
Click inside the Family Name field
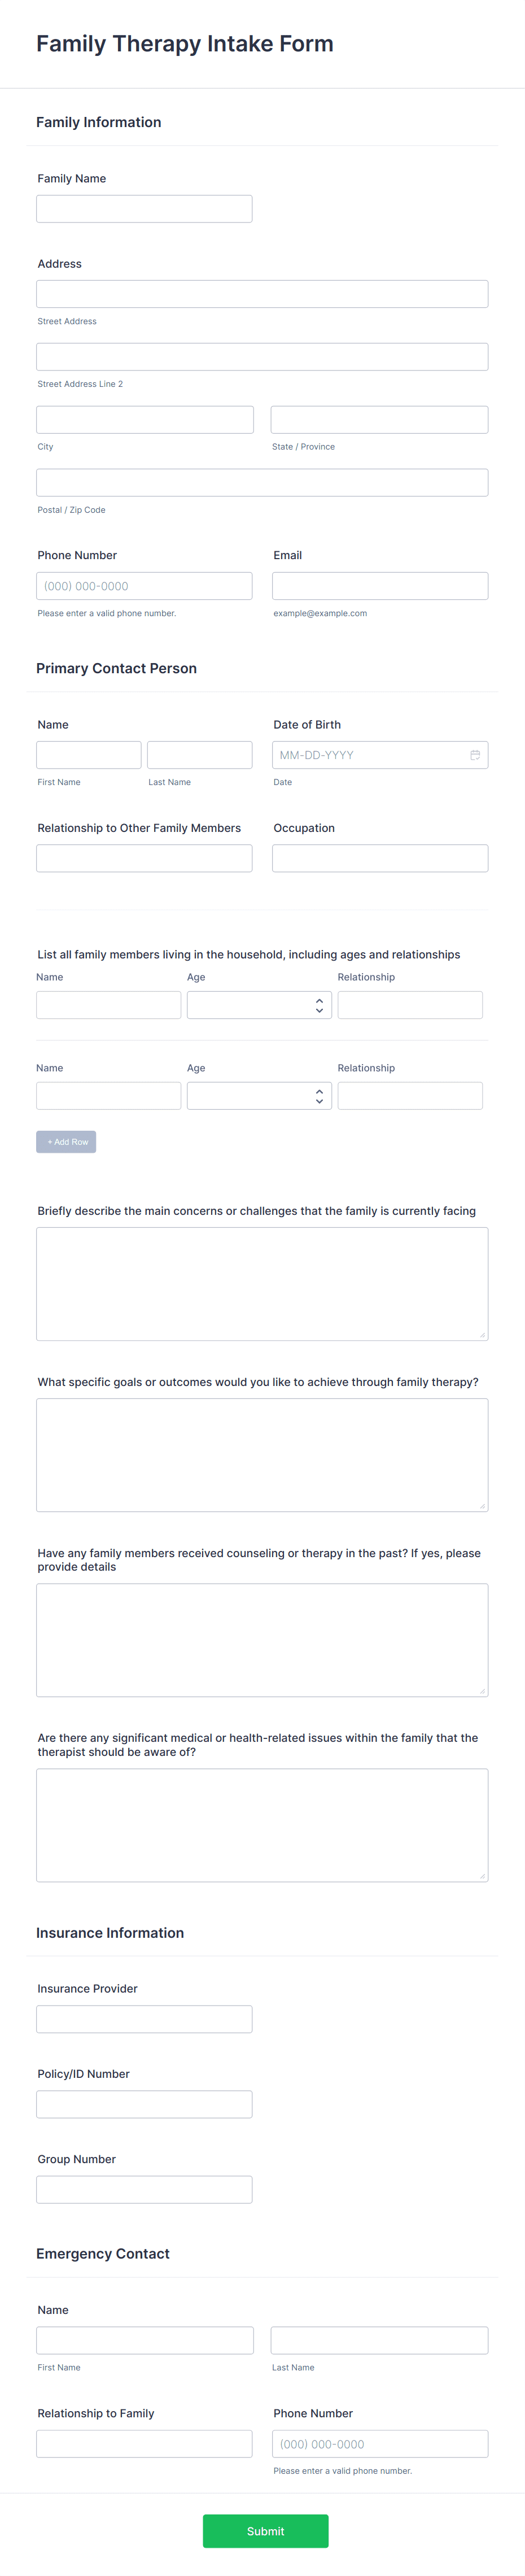144,208
